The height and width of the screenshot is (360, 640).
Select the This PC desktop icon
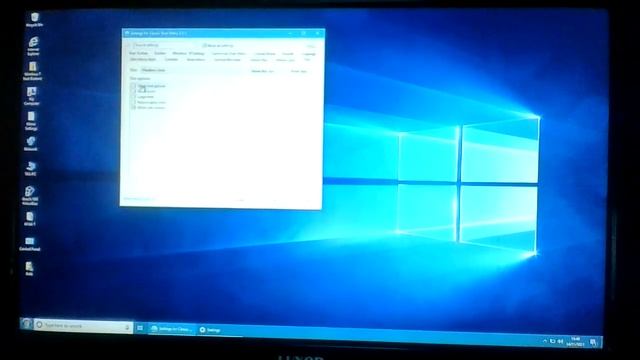point(31,169)
